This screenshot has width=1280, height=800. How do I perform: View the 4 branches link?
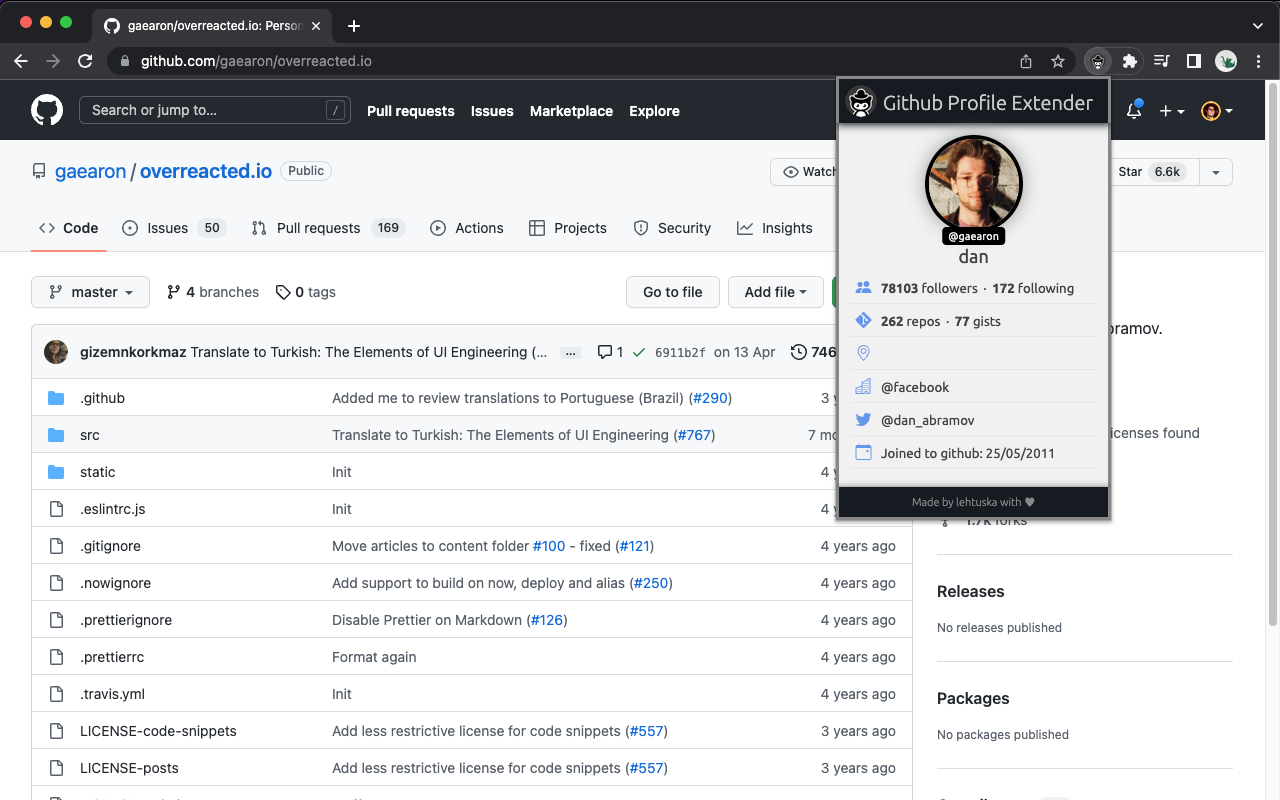[213, 292]
